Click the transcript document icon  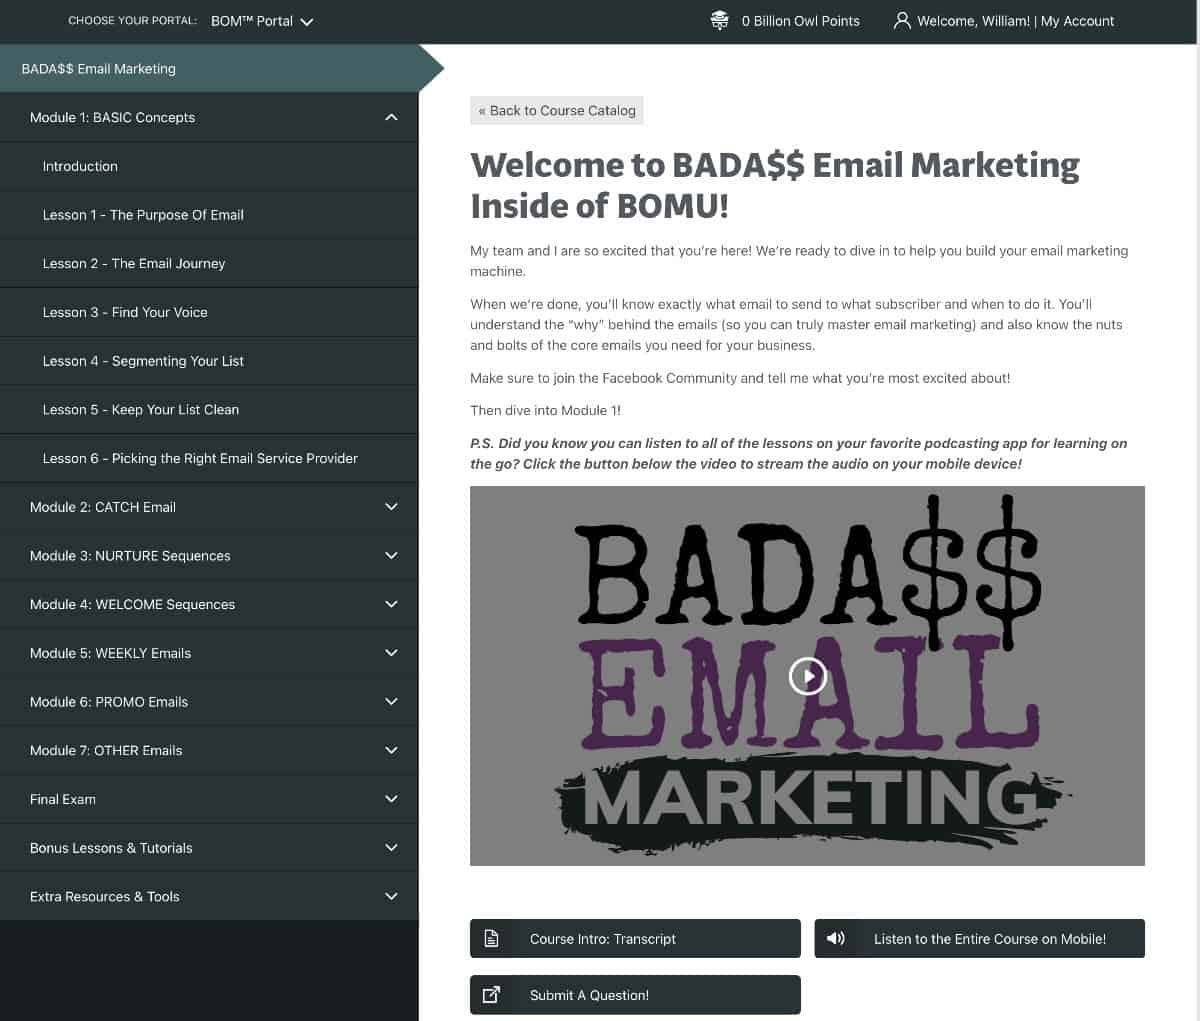(x=491, y=938)
